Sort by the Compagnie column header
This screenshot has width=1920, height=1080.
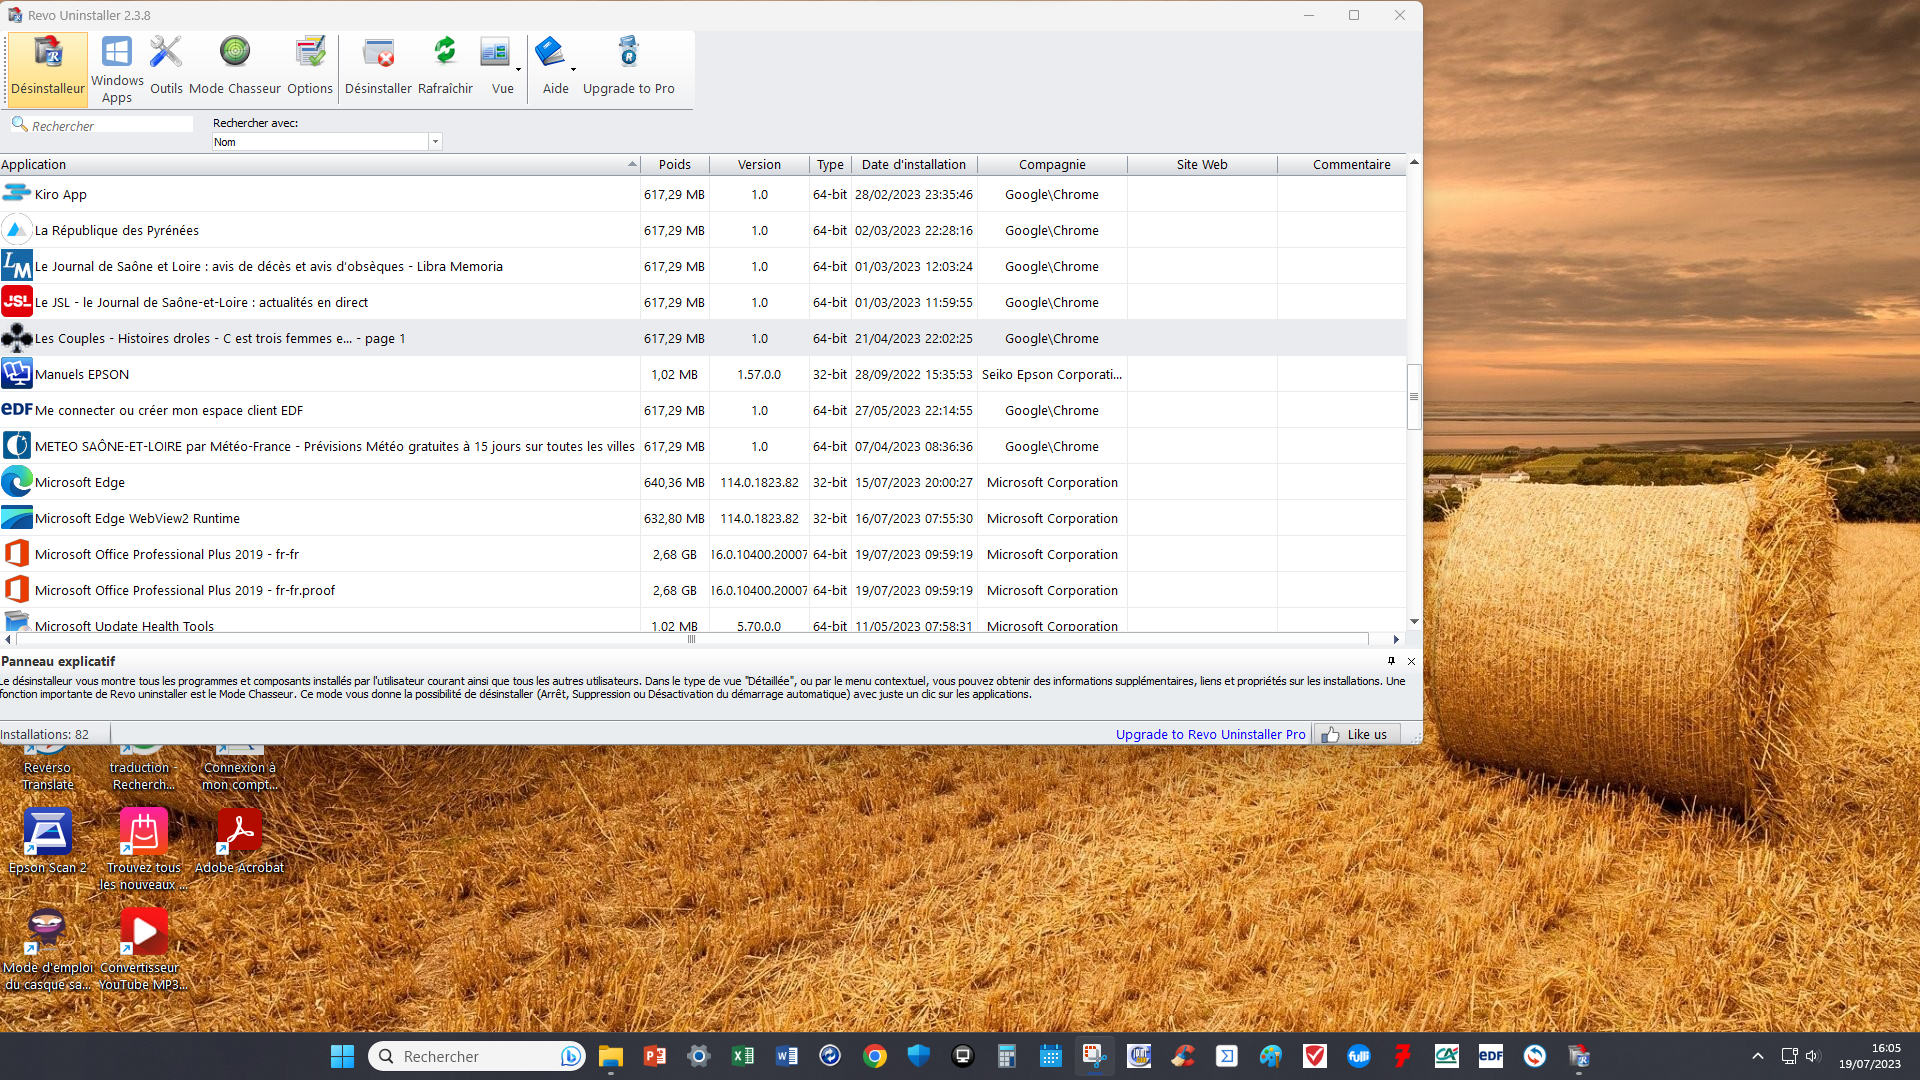[1052, 165]
